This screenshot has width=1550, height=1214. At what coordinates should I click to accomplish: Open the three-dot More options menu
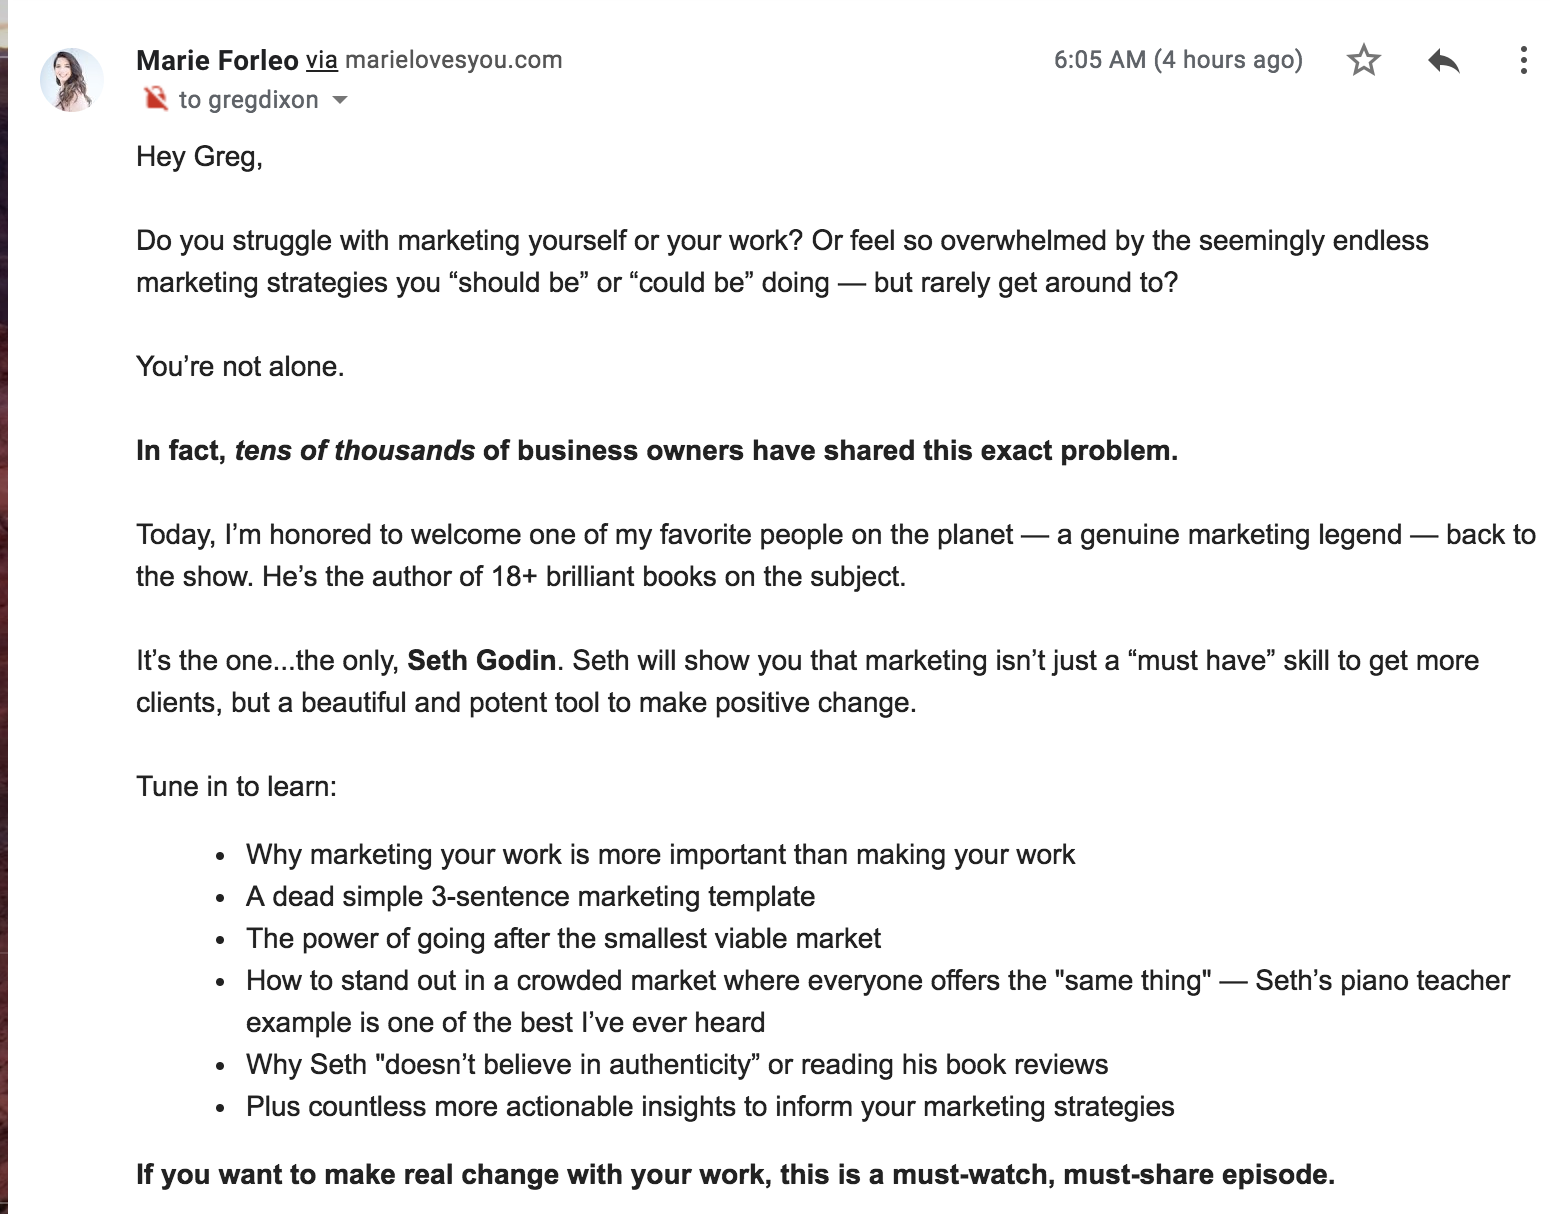click(1523, 60)
